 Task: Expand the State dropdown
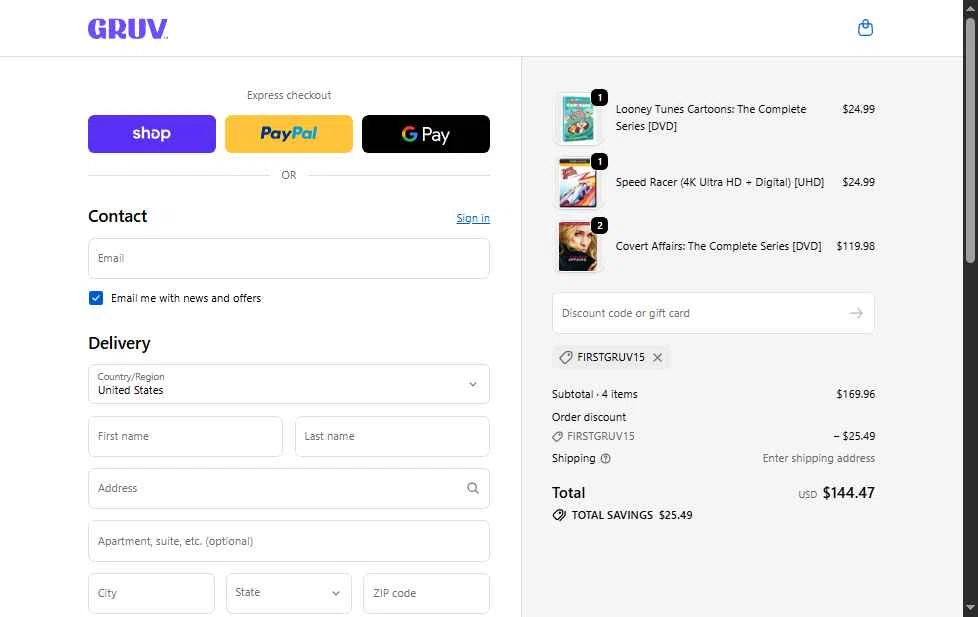click(x=289, y=593)
